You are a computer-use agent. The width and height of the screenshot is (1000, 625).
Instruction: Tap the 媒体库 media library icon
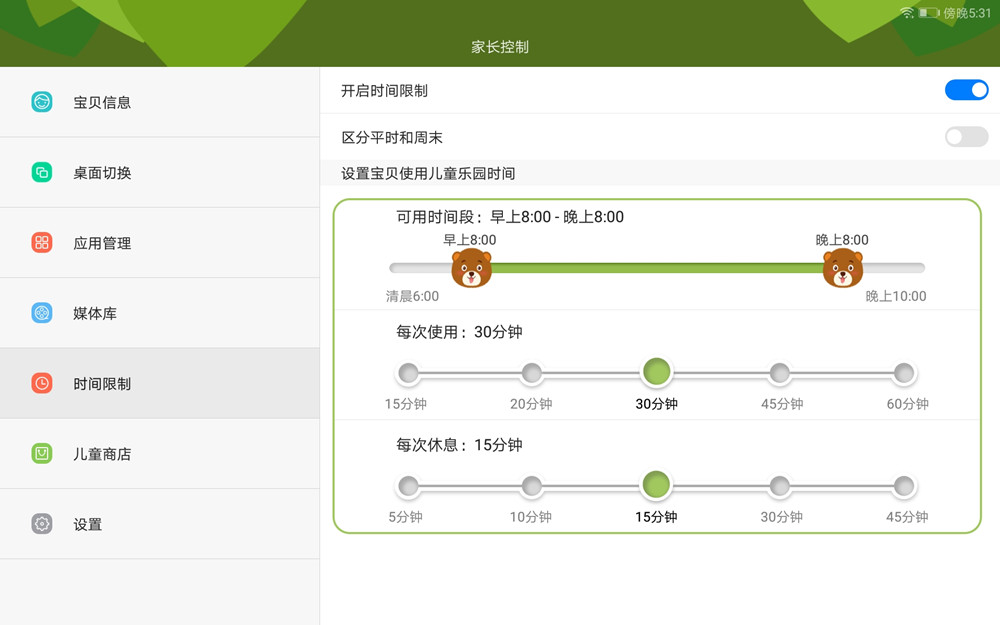pos(42,313)
